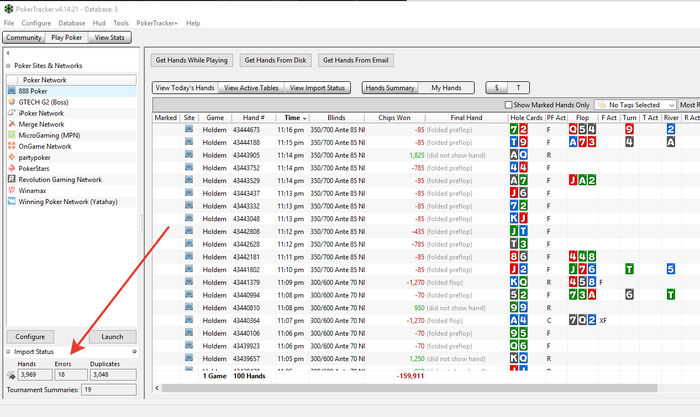Click the partypoker logo icon
Screen dimensions: 700x417
click(x=12, y=157)
